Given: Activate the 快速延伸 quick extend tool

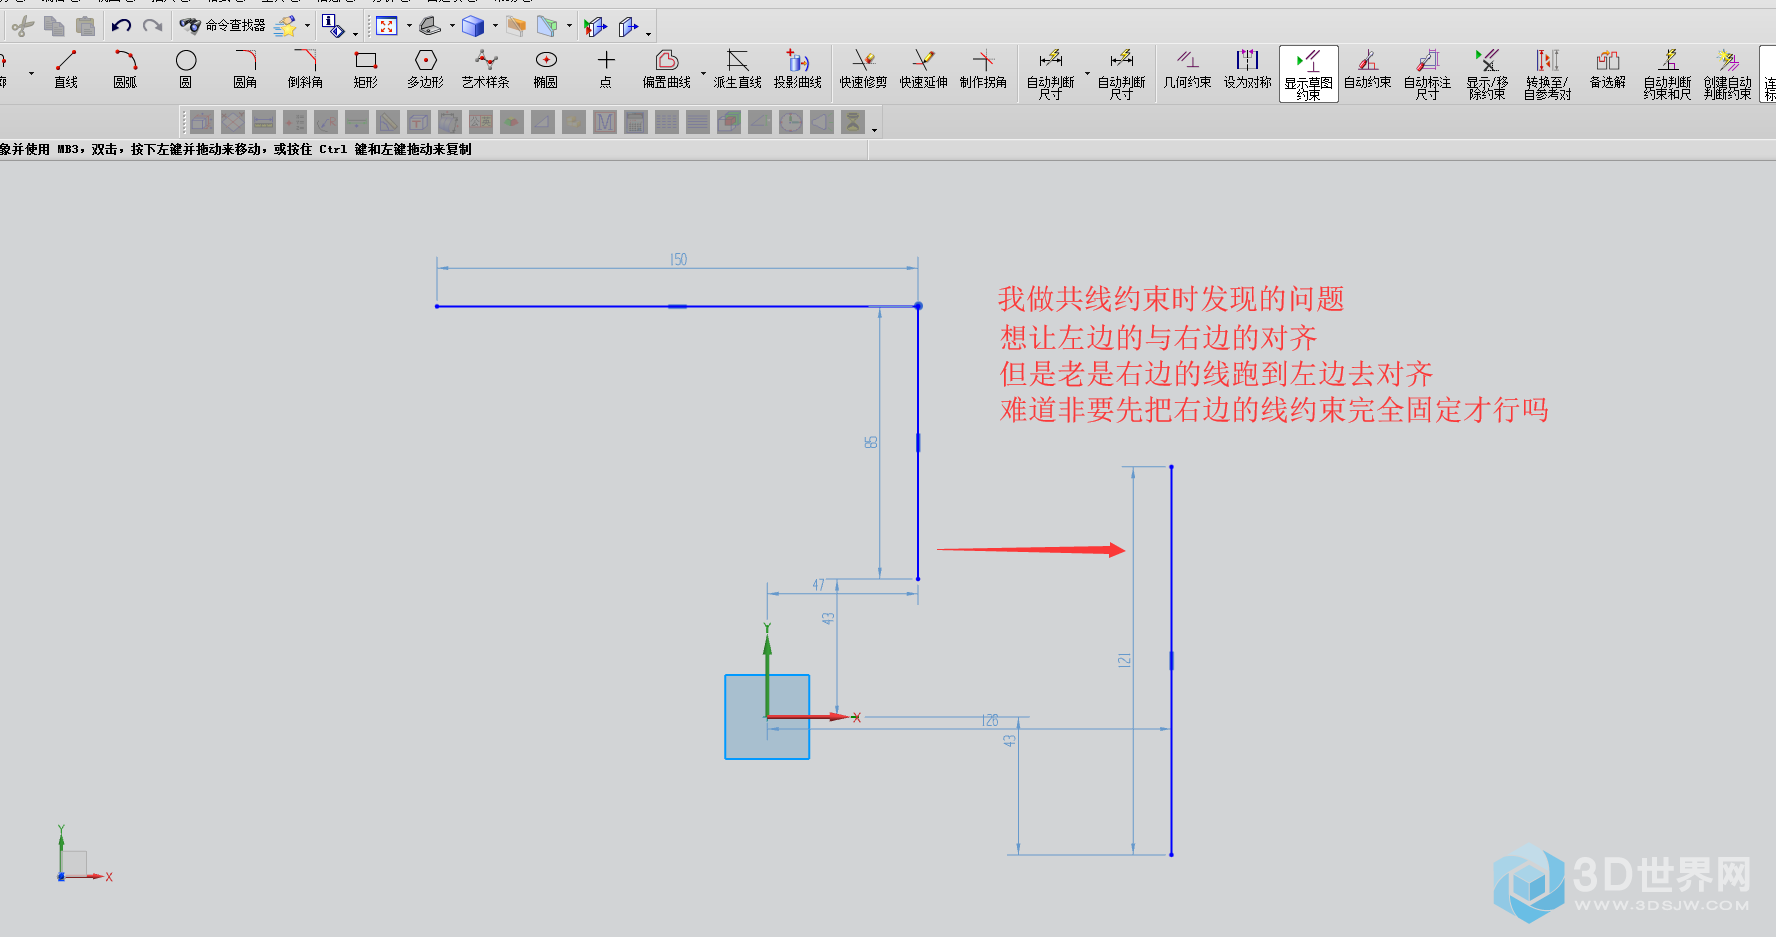Looking at the screenshot, I should click(924, 71).
